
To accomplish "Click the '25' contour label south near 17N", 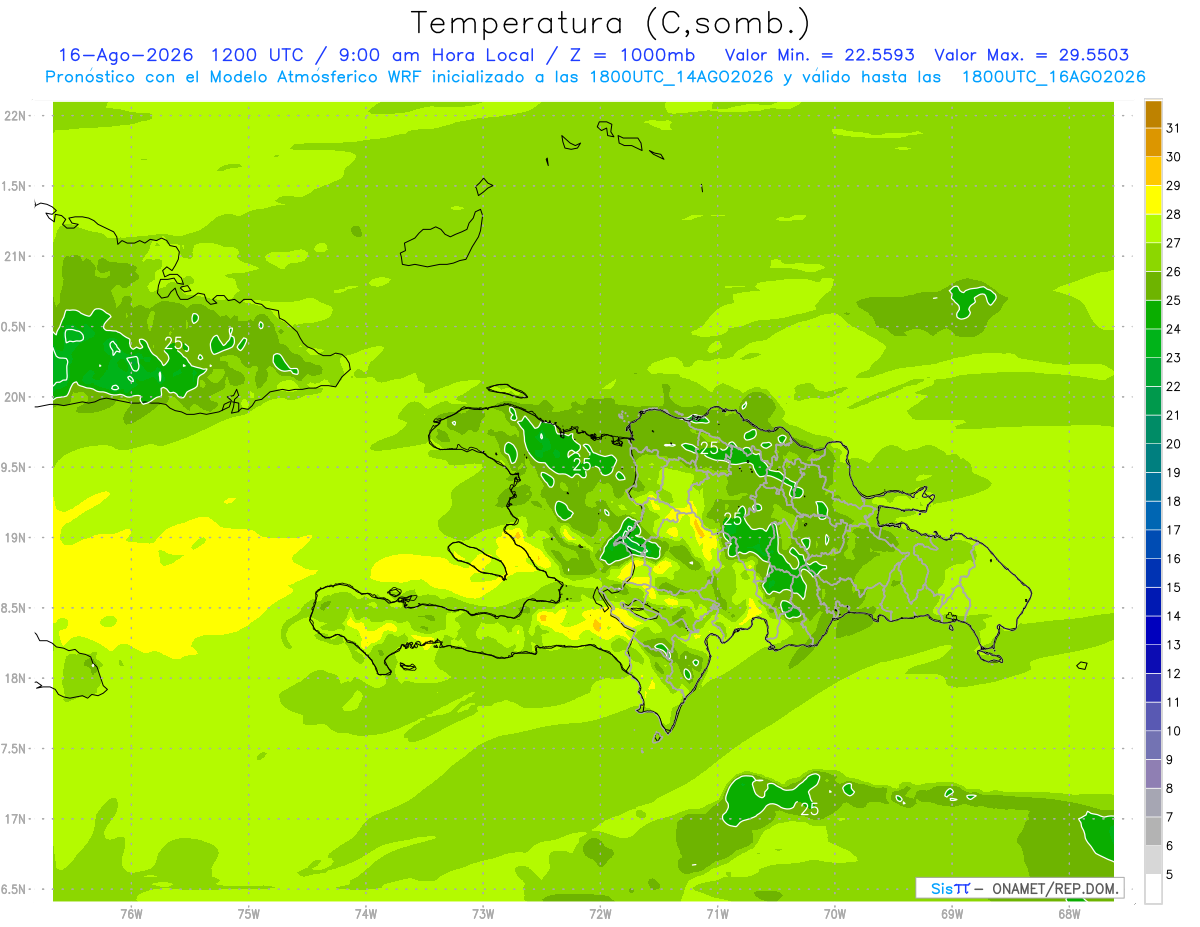I will click(x=810, y=809).
